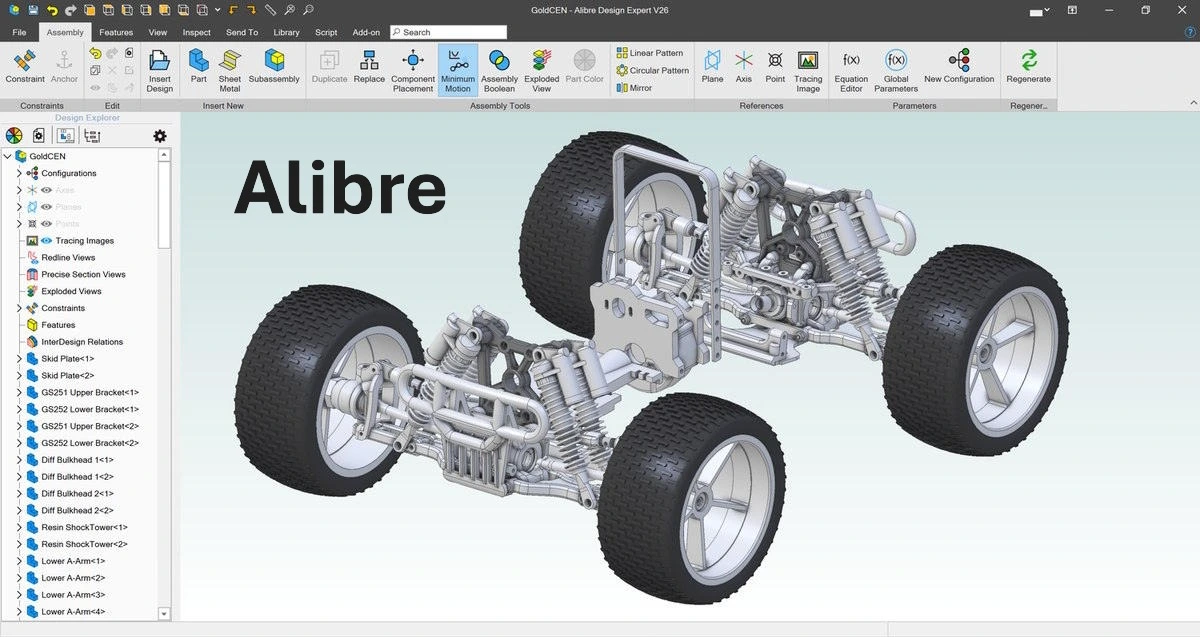The height and width of the screenshot is (637, 1200).
Task: Click the ribbon Search field
Action: [x=448, y=32]
